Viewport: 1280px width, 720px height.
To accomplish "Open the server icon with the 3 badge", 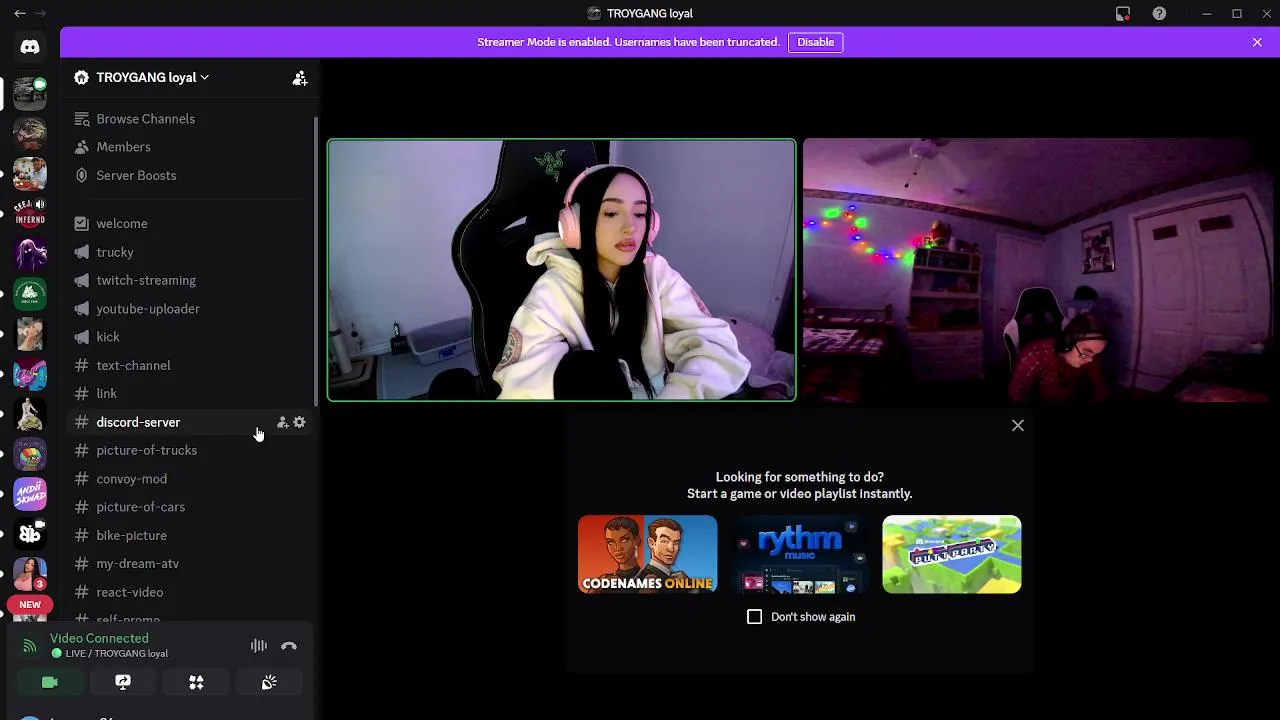I will (x=30, y=573).
